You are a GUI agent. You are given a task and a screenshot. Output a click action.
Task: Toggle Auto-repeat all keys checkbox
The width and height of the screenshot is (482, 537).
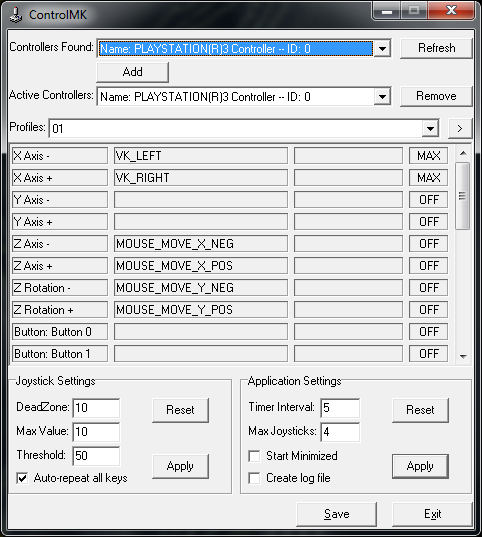(22, 478)
